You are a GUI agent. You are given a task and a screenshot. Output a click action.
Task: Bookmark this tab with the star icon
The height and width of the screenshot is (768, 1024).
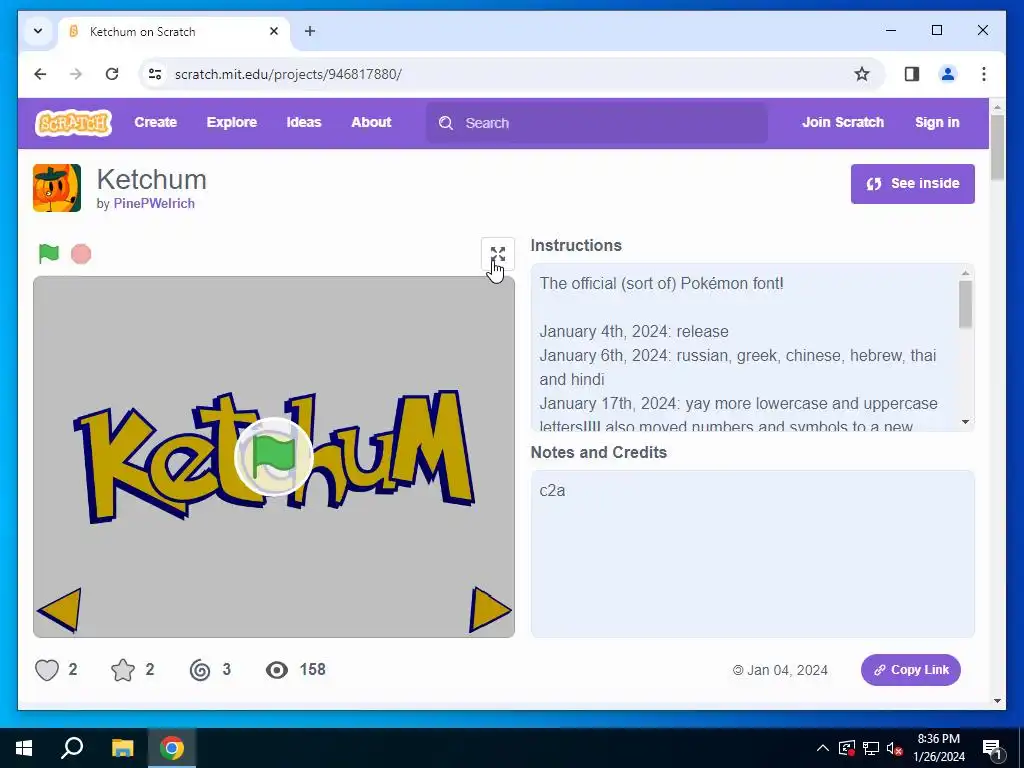click(862, 74)
